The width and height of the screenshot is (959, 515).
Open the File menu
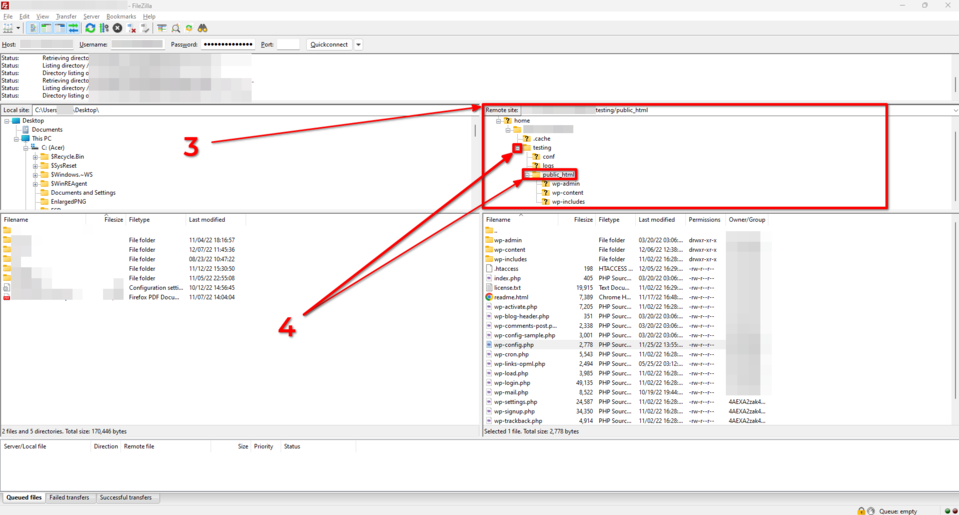click(8, 17)
